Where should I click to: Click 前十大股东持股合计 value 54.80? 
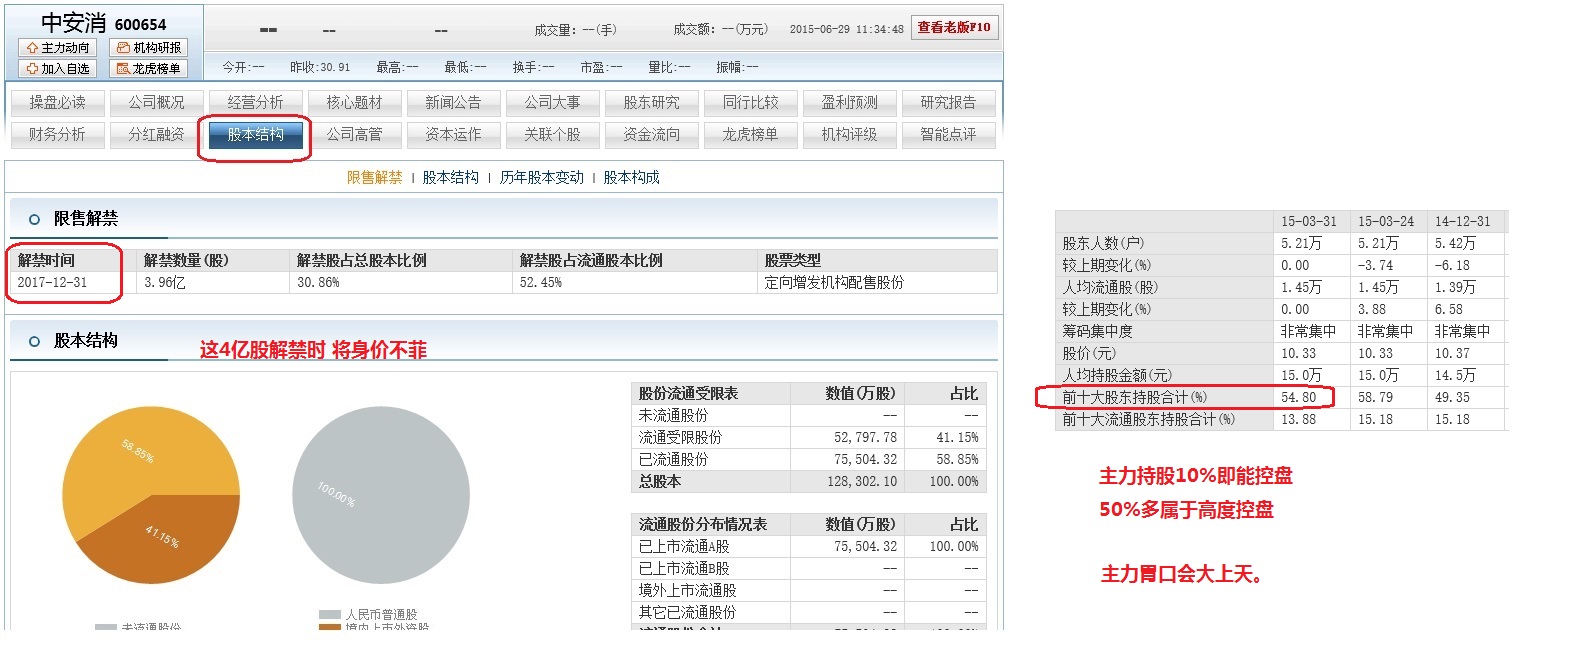[x=1298, y=397]
